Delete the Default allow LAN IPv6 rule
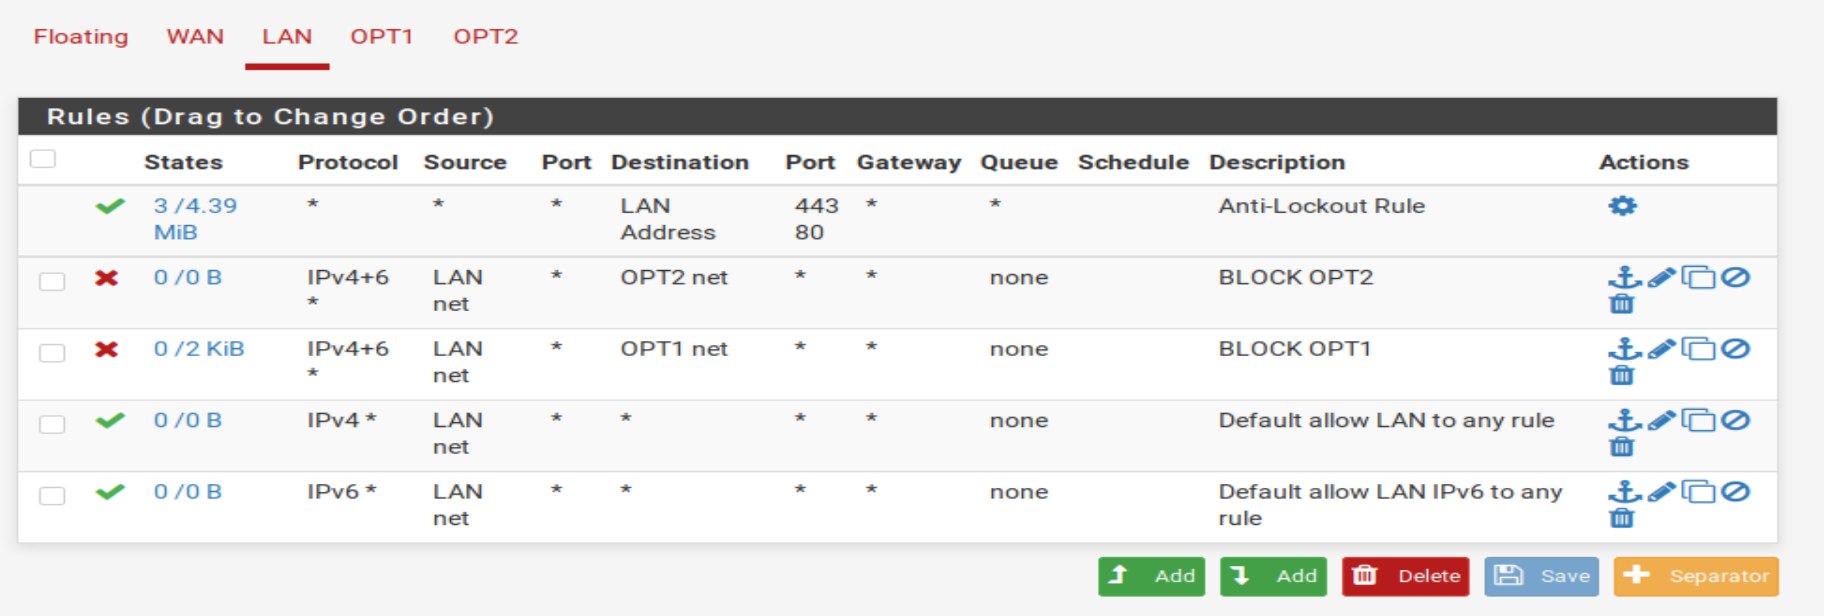The width and height of the screenshot is (1824, 616). (x=1622, y=518)
